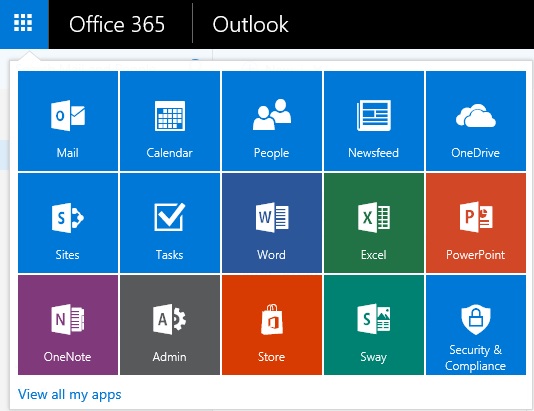Click the Outlook title in header

[250, 24]
